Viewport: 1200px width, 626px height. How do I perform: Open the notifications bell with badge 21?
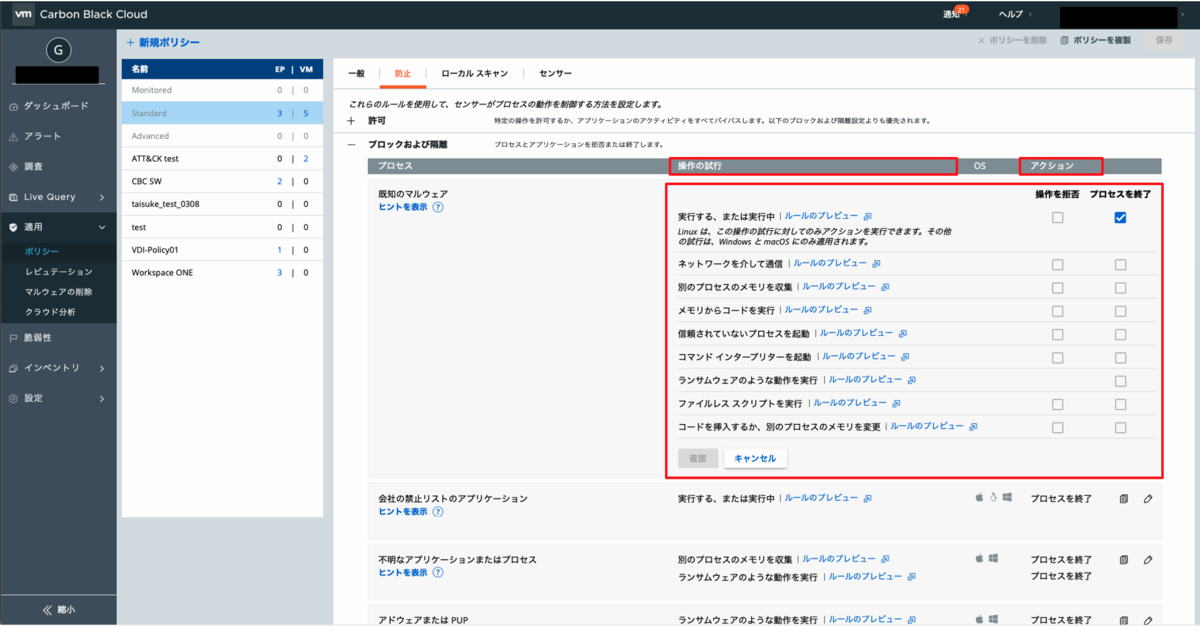[957, 13]
